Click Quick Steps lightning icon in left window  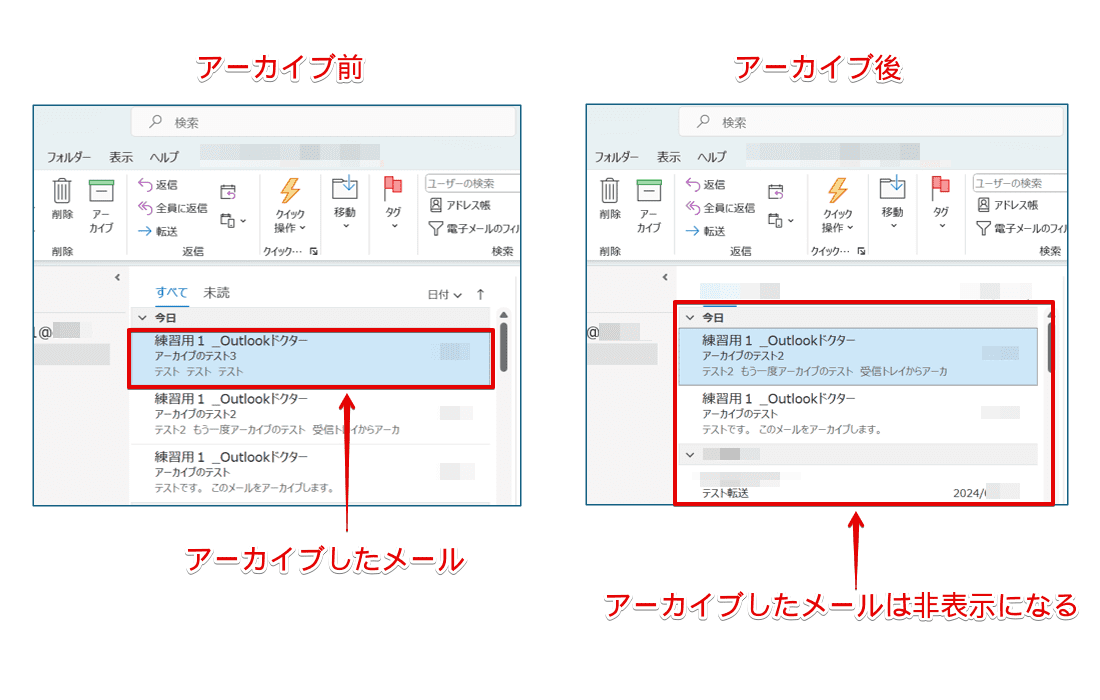point(290,190)
